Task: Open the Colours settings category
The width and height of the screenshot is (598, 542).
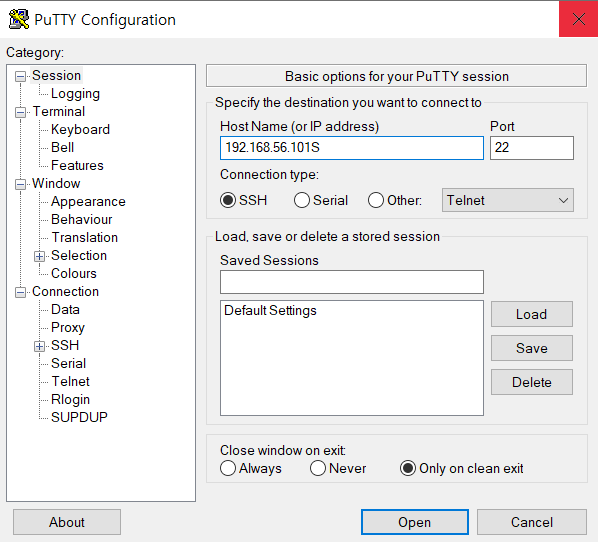Action: 74,273
